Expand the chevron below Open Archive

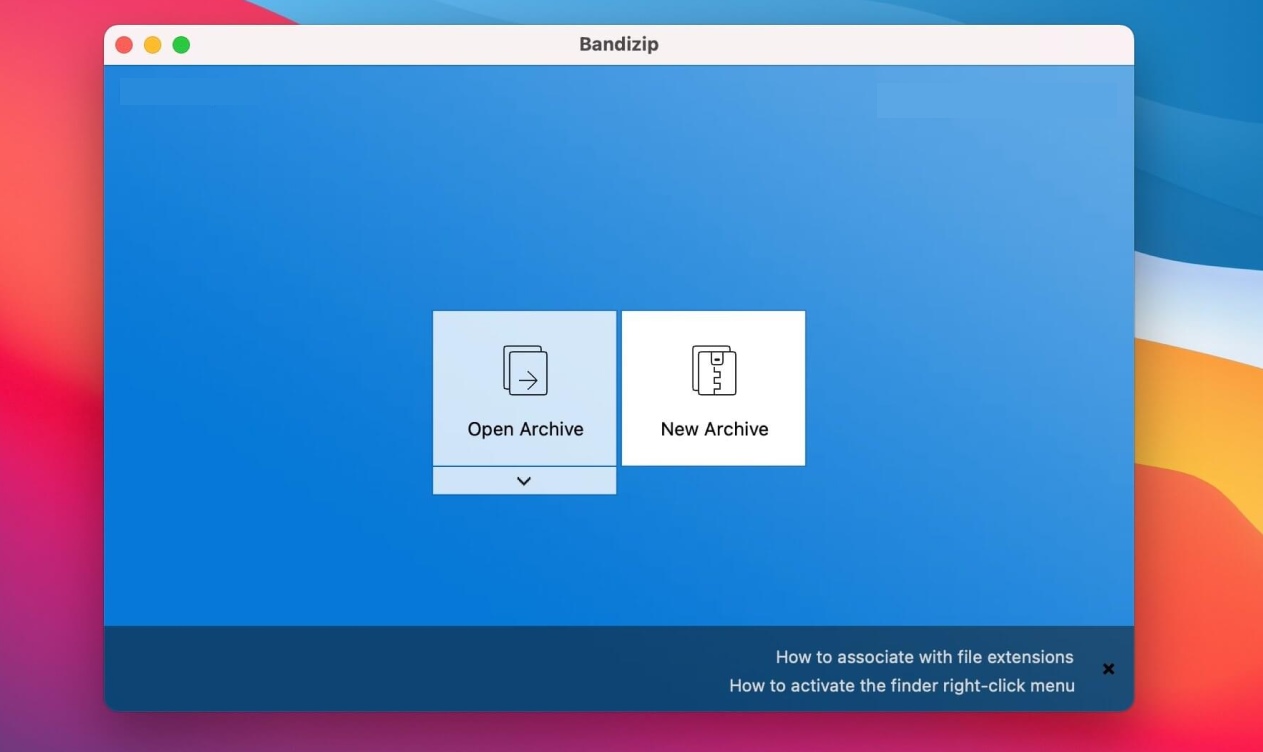[x=524, y=481]
